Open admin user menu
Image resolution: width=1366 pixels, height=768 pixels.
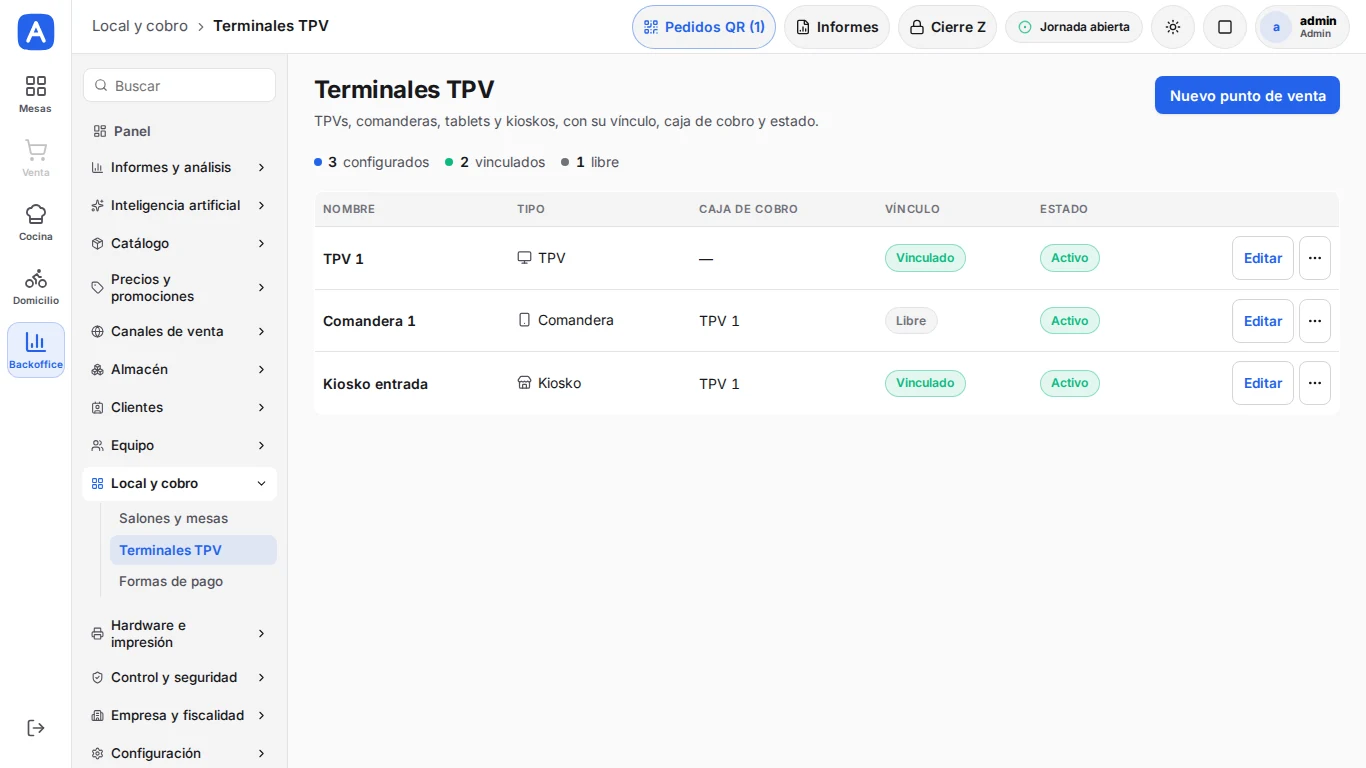coord(1302,27)
